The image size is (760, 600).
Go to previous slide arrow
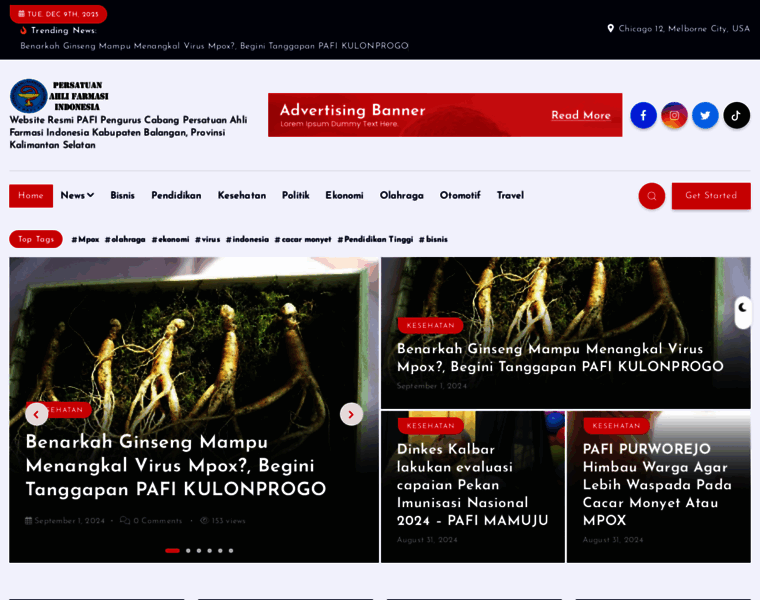36,414
